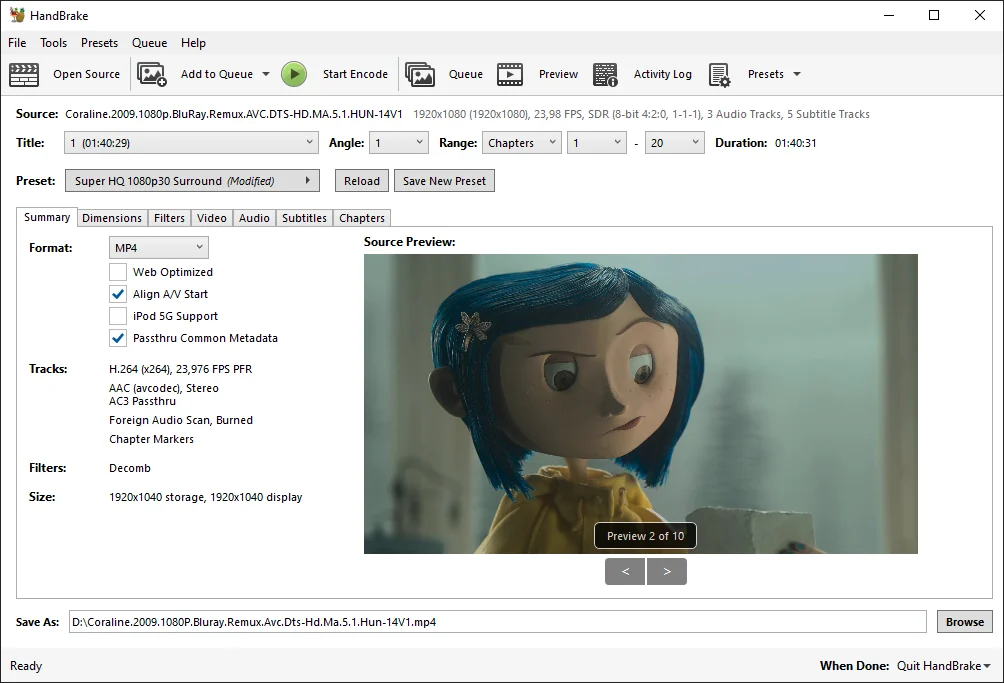Click the AC3 Passthru track text
The height and width of the screenshot is (683, 1004).
coord(142,401)
